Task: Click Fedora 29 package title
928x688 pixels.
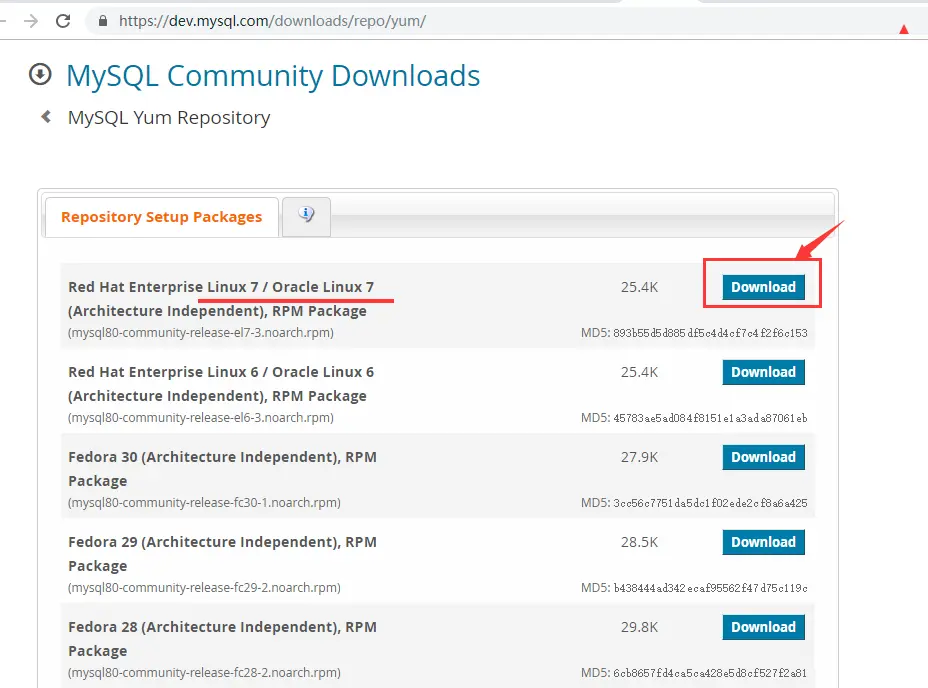Action: [223, 554]
